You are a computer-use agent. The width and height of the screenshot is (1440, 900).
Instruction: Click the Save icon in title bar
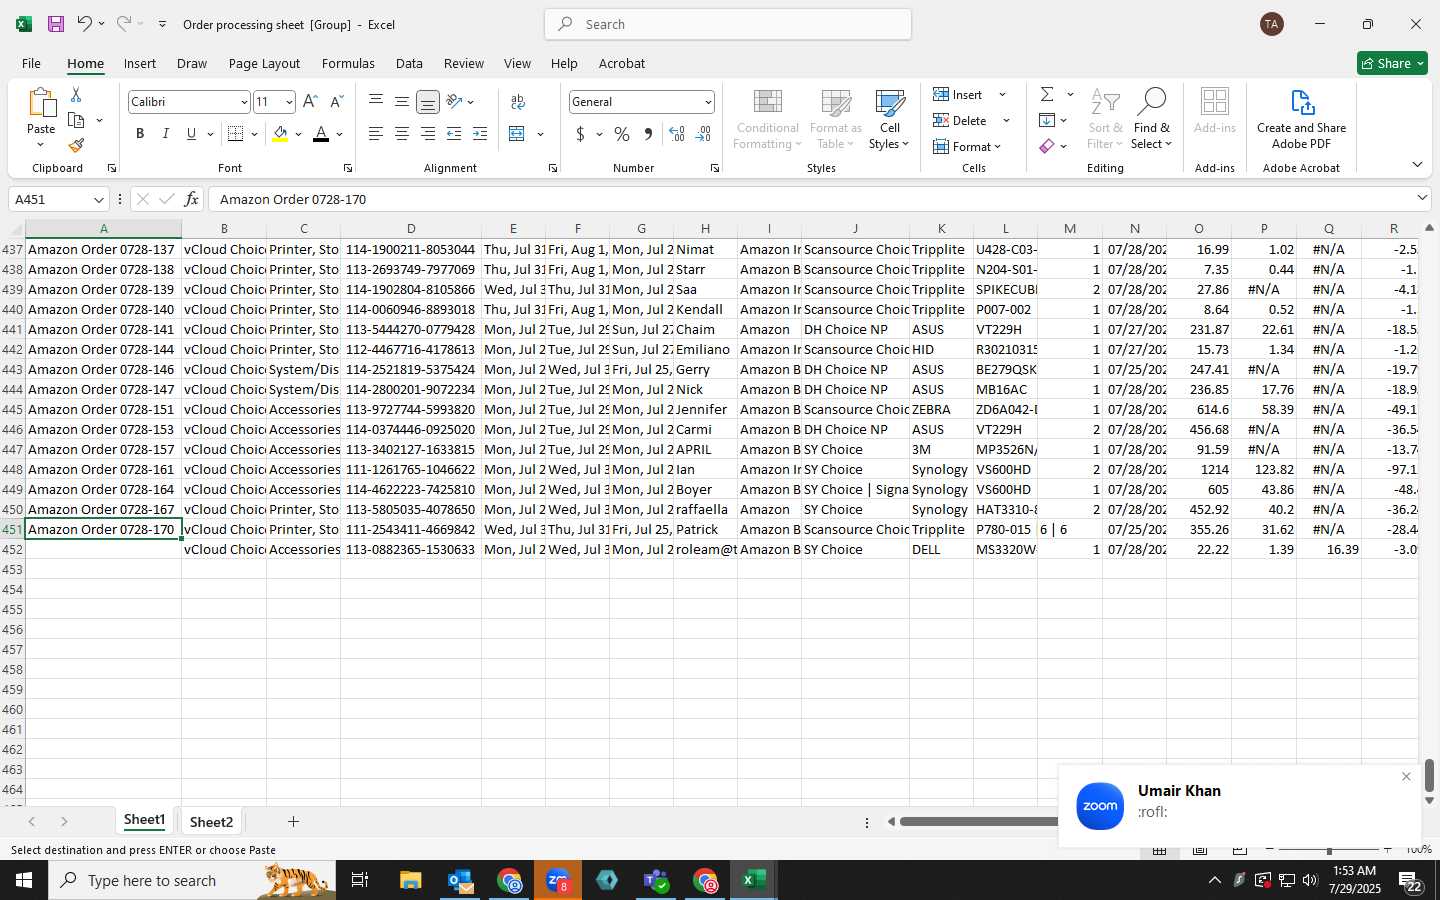pos(56,24)
